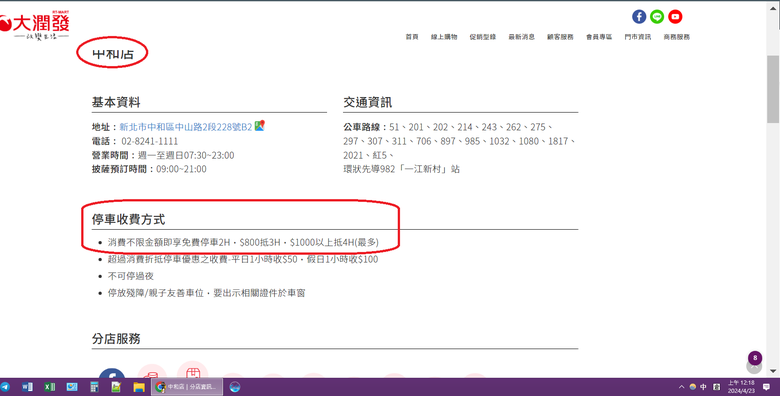The image size is (780, 396).
Task: Click the 環狀先導982「一江新村」站 line
Action: [401, 169]
